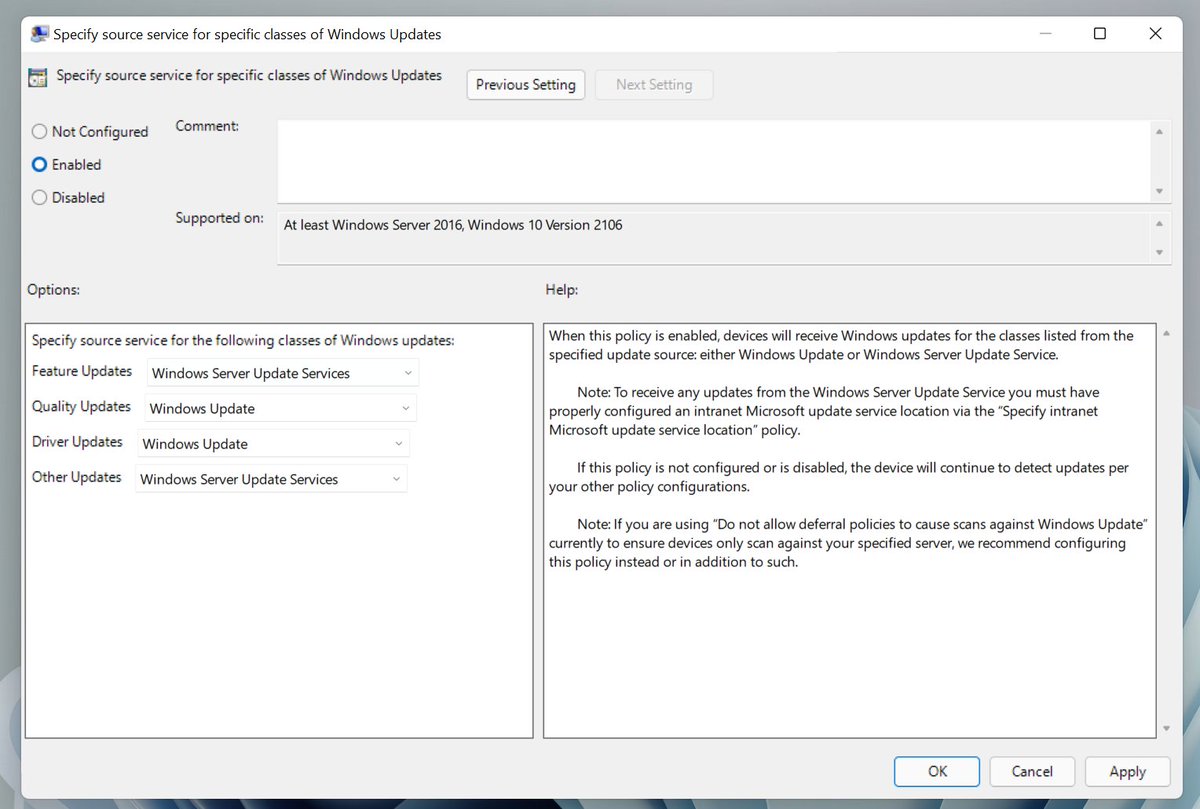The image size is (1200, 809).
Task: Click the policy setting icon beside the heading
Action: tap(38, 77)
